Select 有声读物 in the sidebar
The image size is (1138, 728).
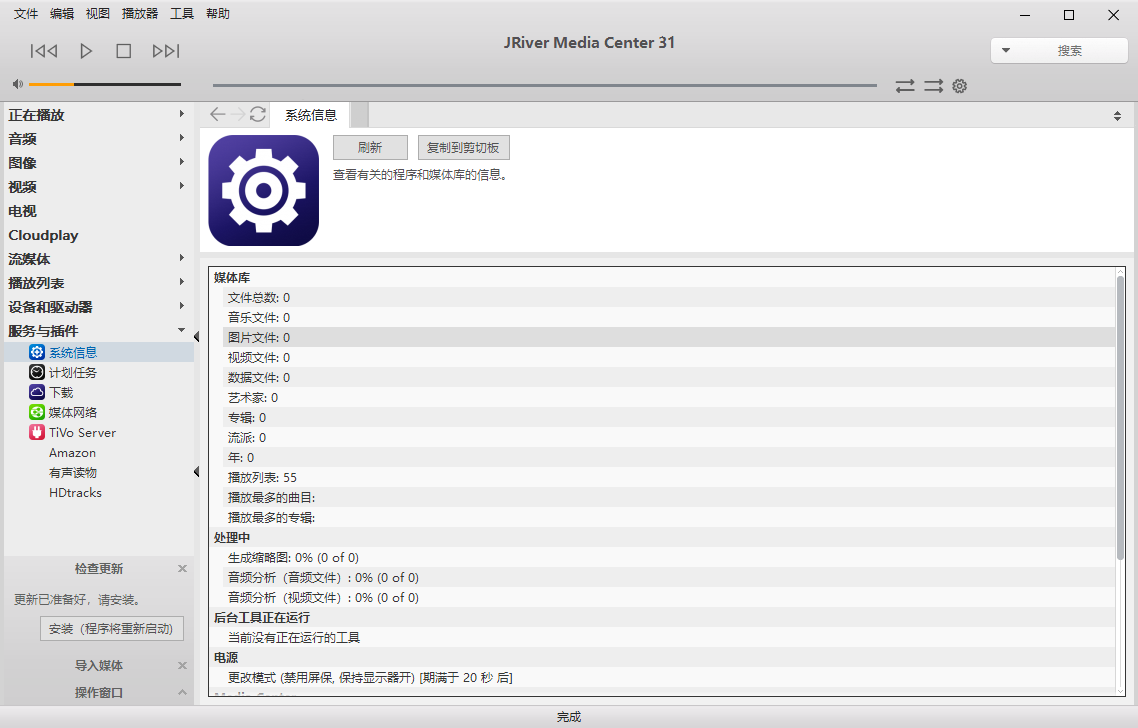pos(73,473)
